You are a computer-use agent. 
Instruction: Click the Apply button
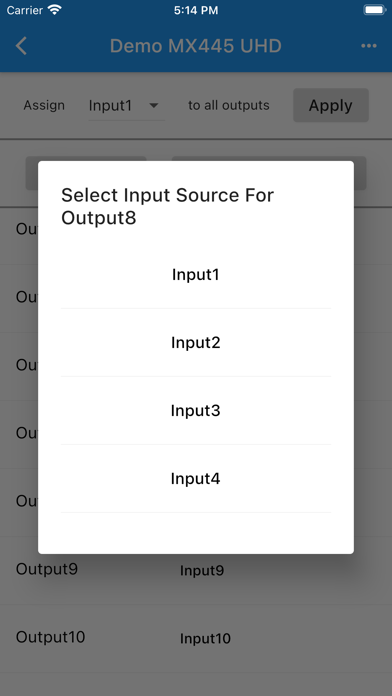(331, 105)
